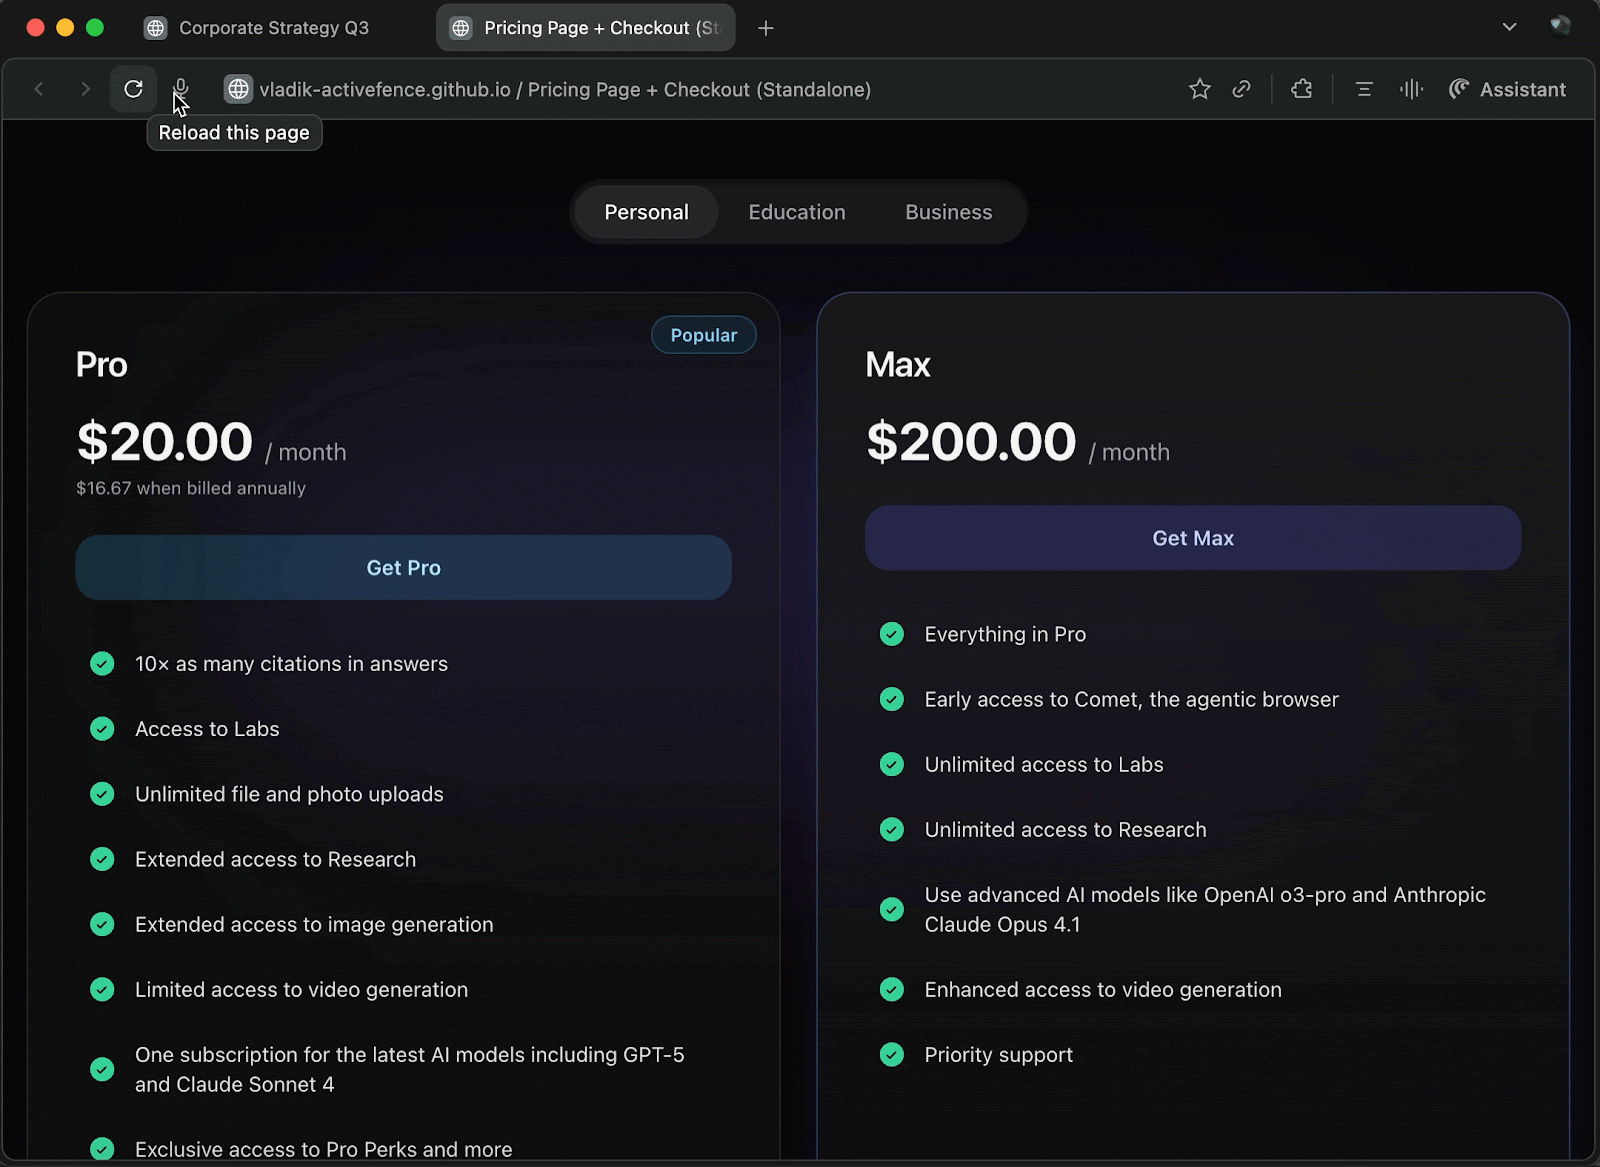Select the Personal plan toggle
This screenshot has height=1167, width=1600.
646,212
